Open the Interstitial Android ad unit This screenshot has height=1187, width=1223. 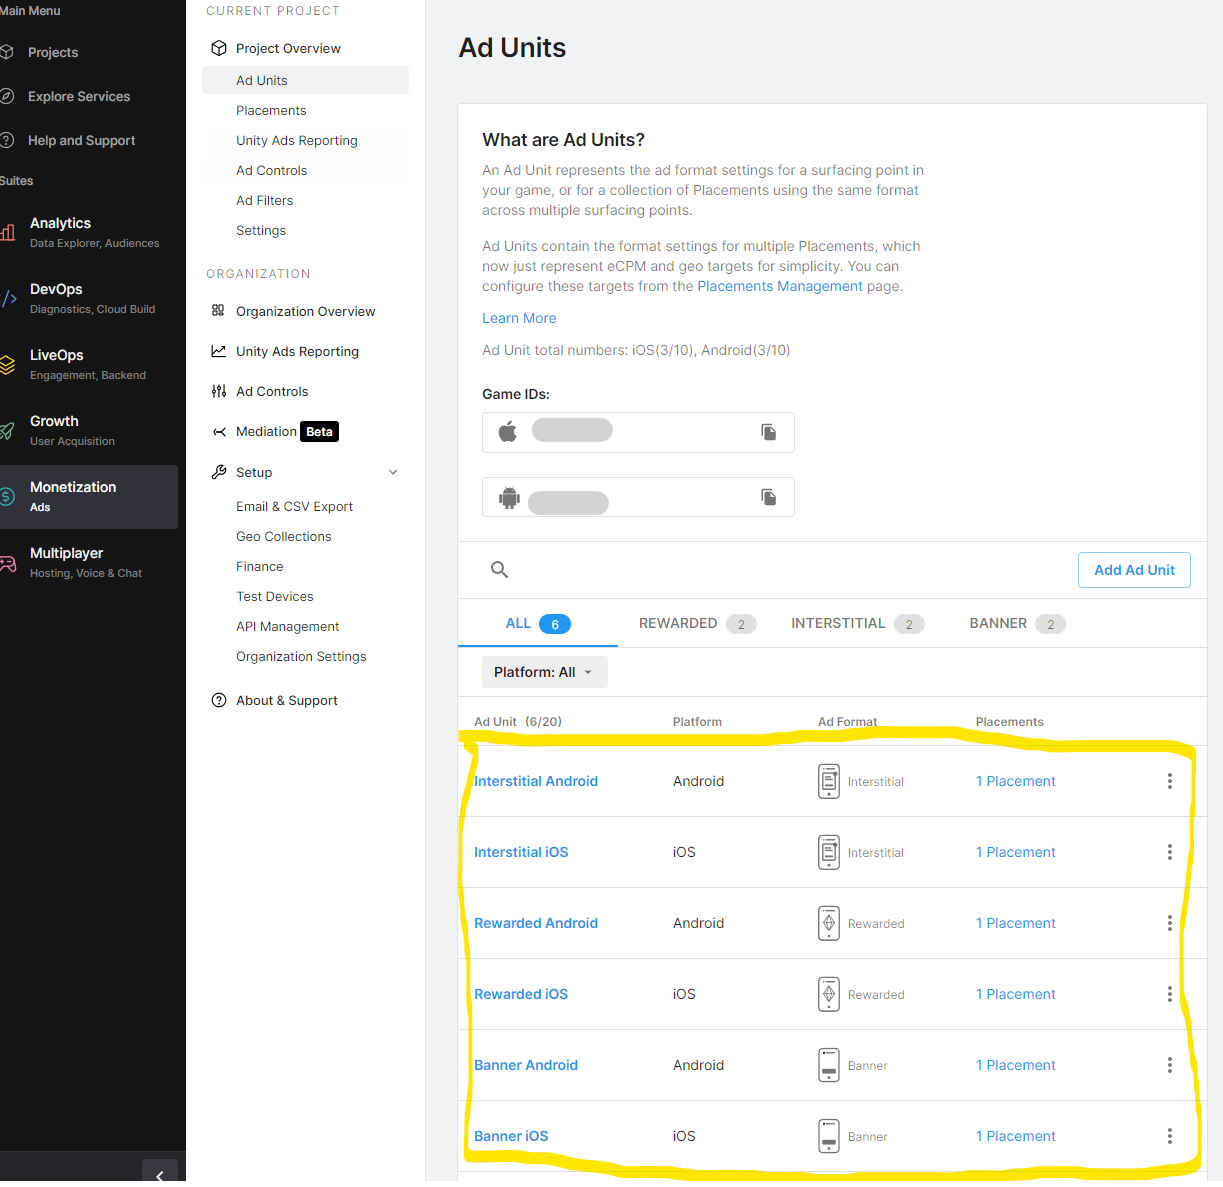pos(536,781)
